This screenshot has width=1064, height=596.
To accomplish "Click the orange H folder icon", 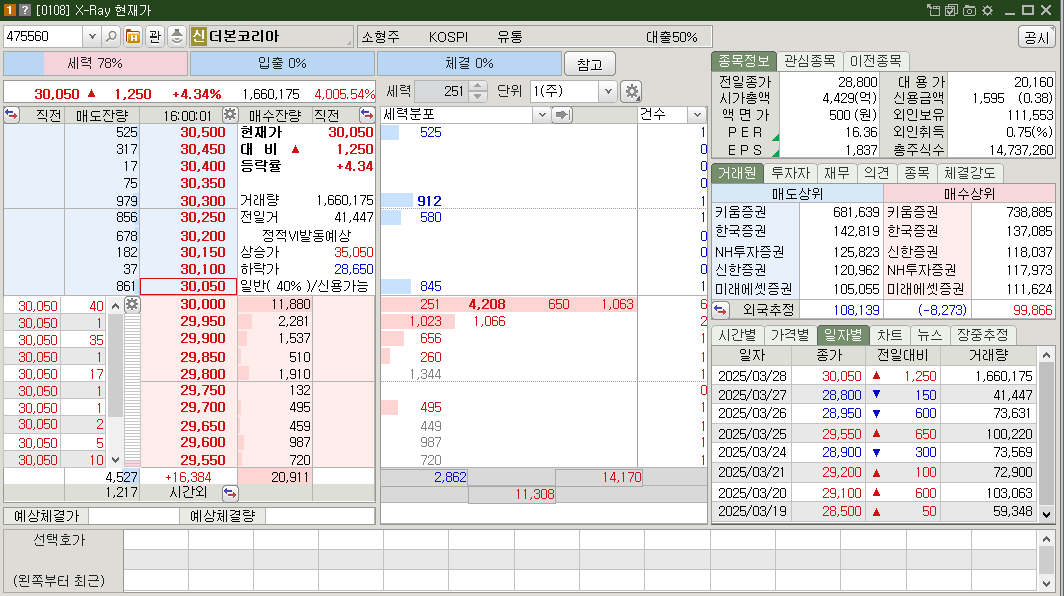I will click(133, 36).
